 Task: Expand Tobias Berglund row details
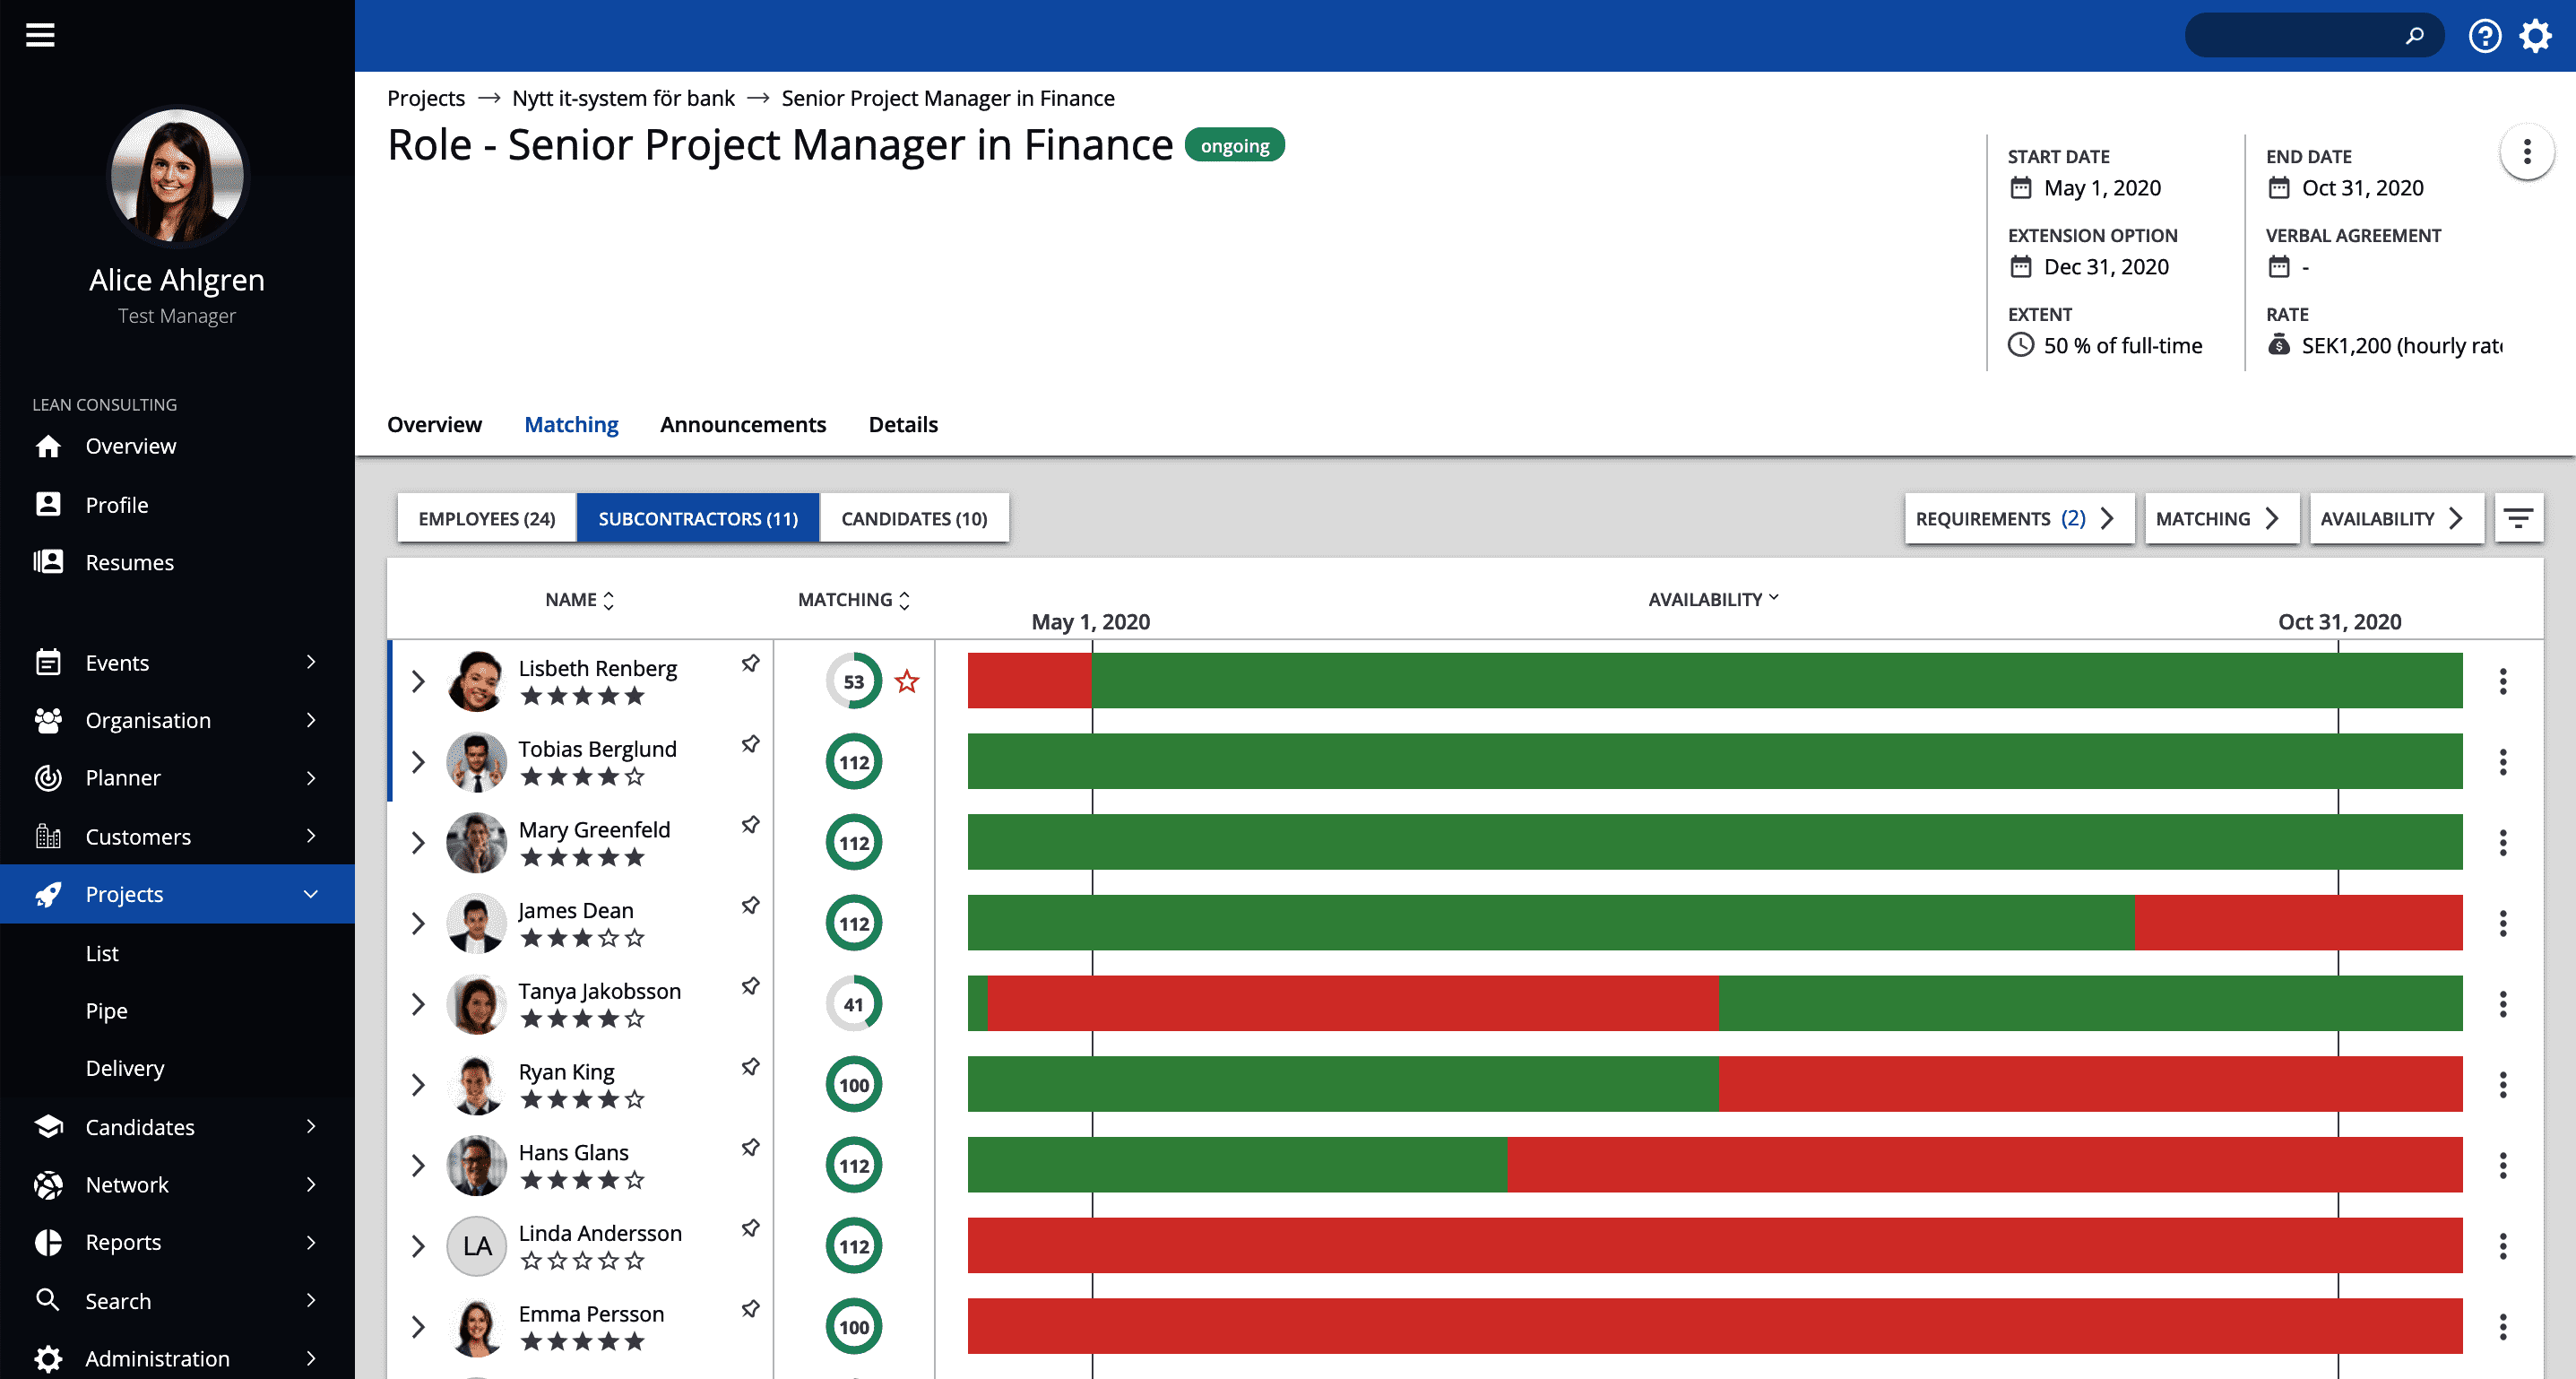(418, 762)
